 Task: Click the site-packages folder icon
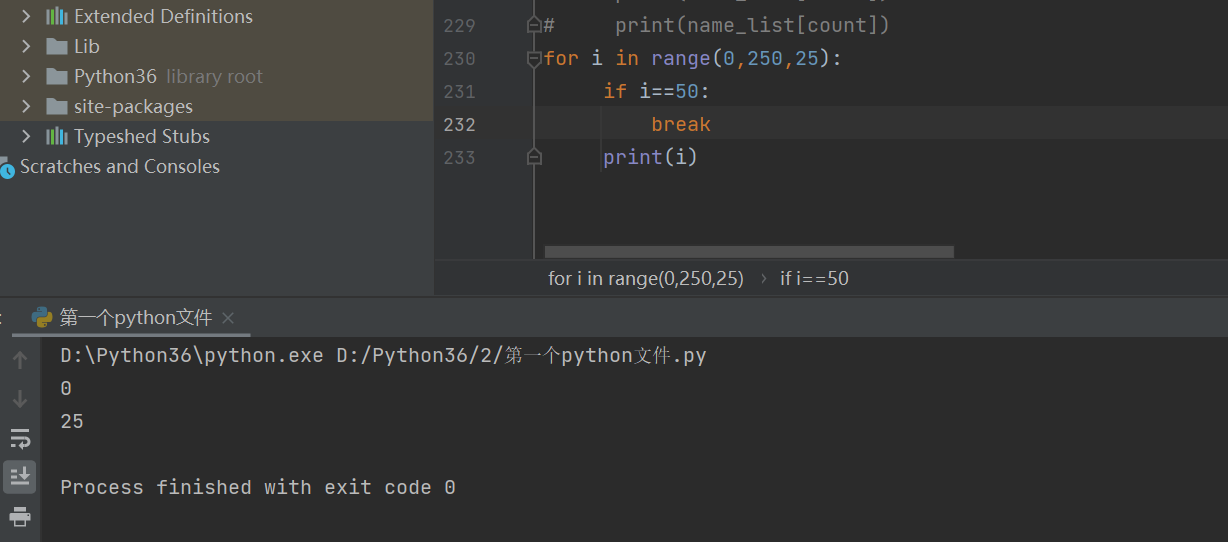pos(57,106)
